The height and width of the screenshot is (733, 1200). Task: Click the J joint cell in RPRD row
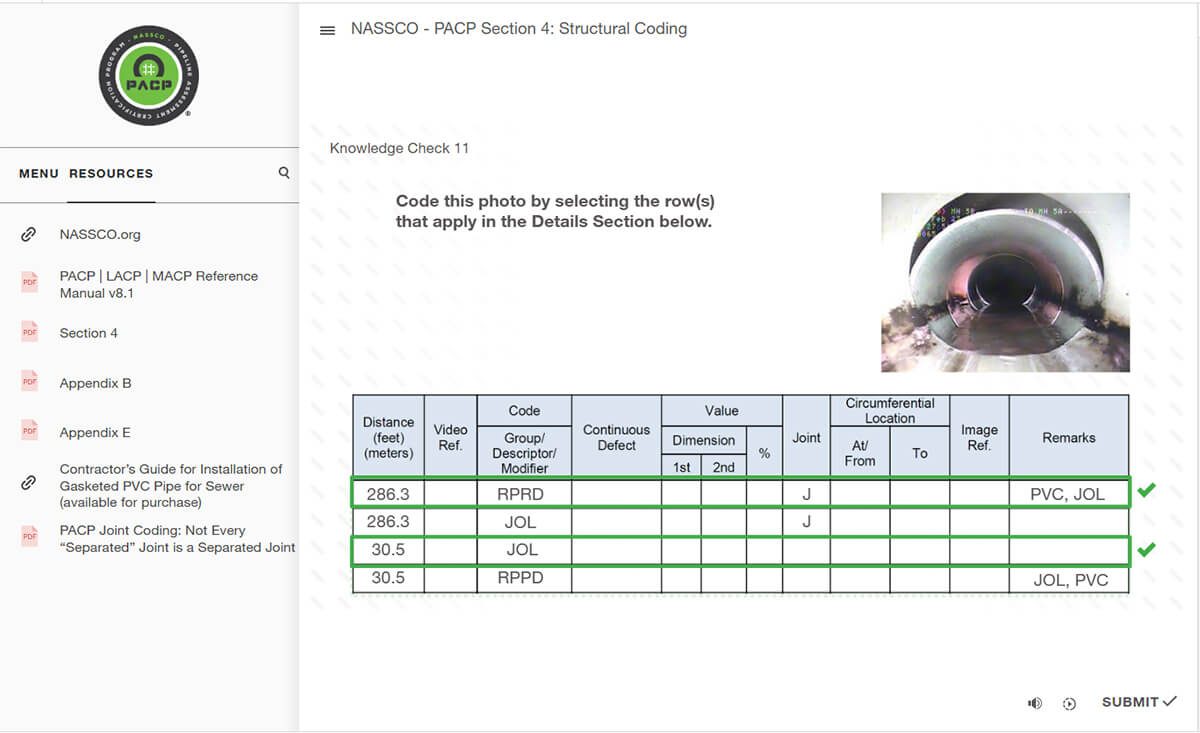click(806, 493)
